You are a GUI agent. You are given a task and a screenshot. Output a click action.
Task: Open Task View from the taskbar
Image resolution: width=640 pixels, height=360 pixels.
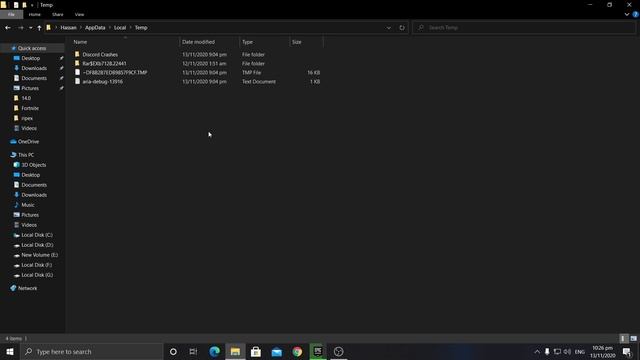click(193, 351)
